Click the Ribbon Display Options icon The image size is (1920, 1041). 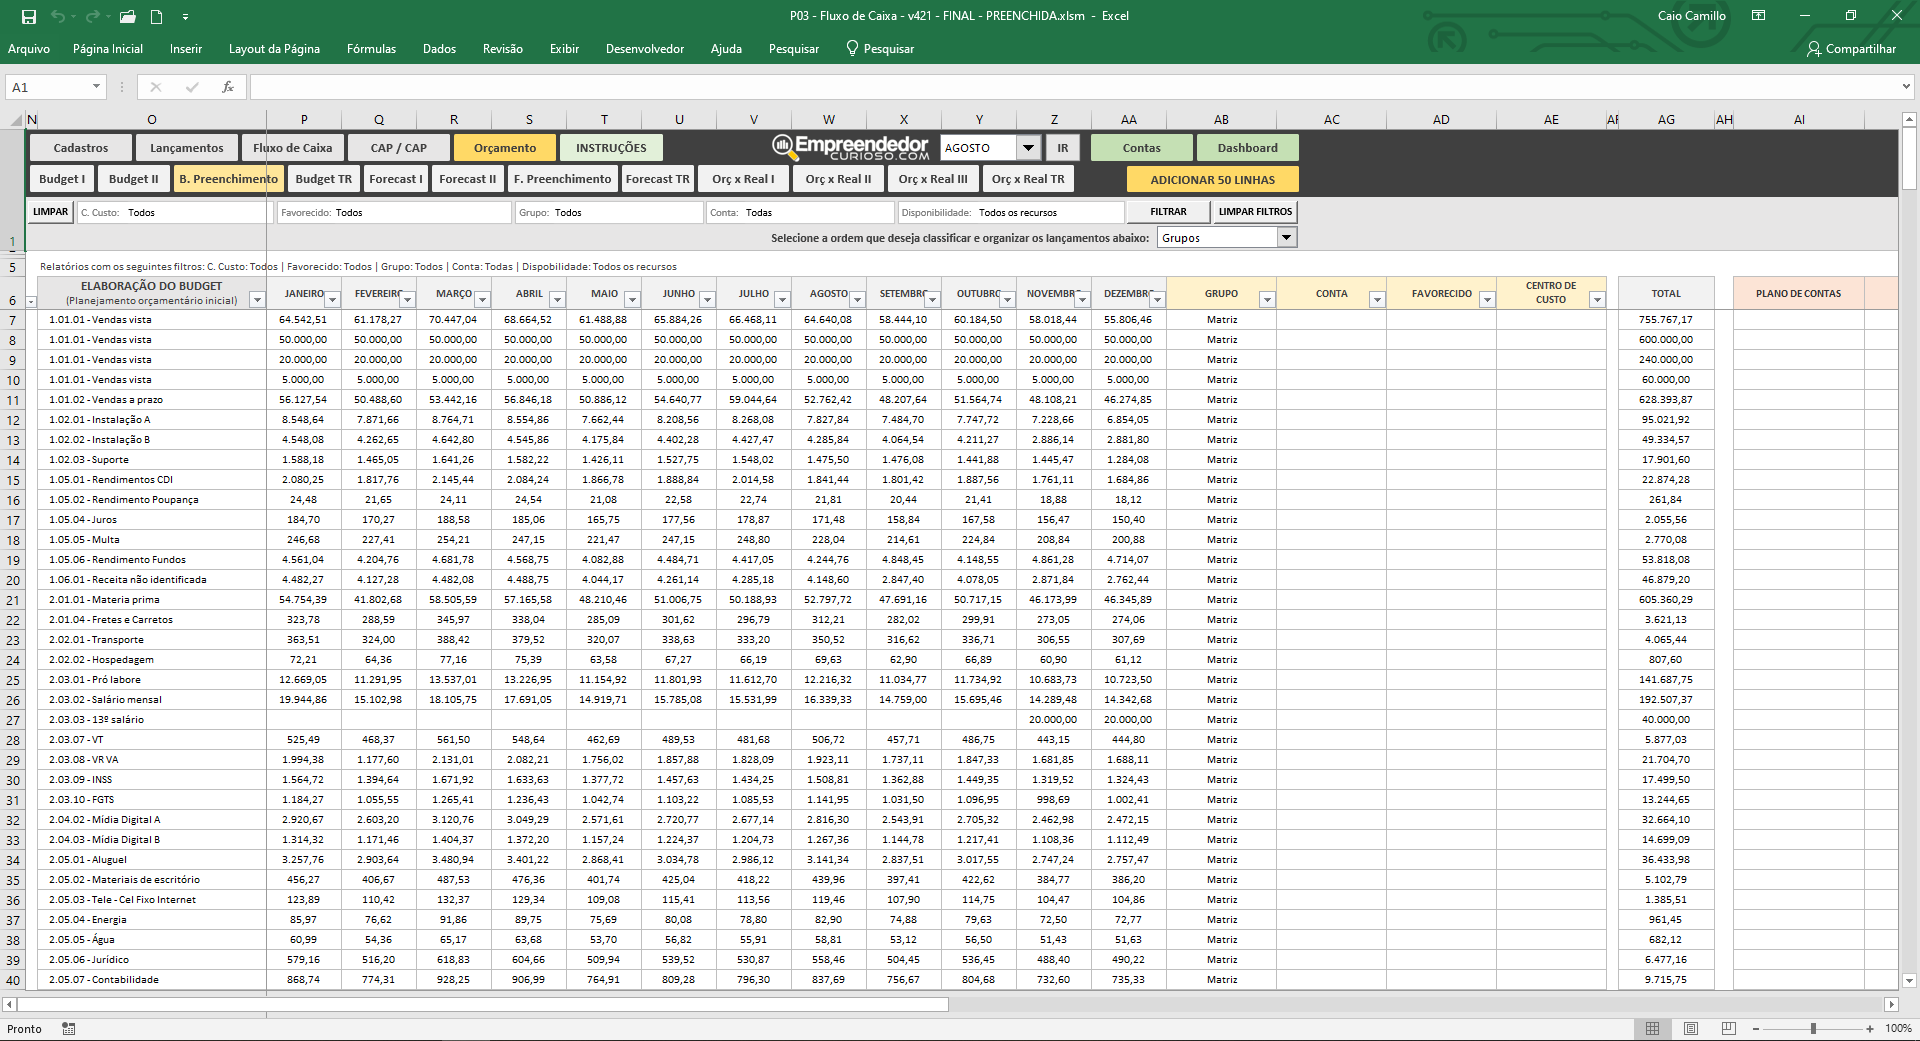[x=1758, y=16]
